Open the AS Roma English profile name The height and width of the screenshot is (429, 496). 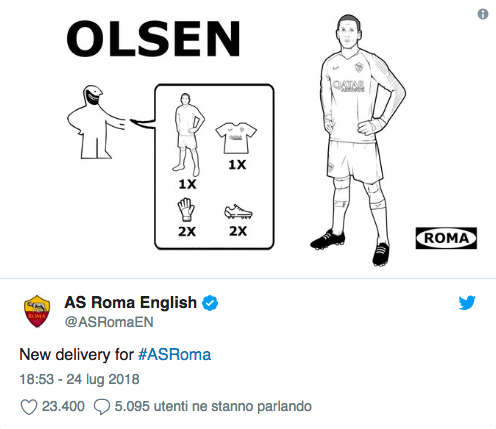(130, 302)
